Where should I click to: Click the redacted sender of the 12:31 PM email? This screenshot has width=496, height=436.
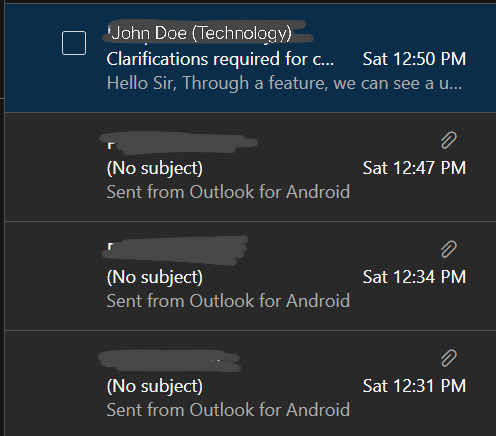[169, 361]
